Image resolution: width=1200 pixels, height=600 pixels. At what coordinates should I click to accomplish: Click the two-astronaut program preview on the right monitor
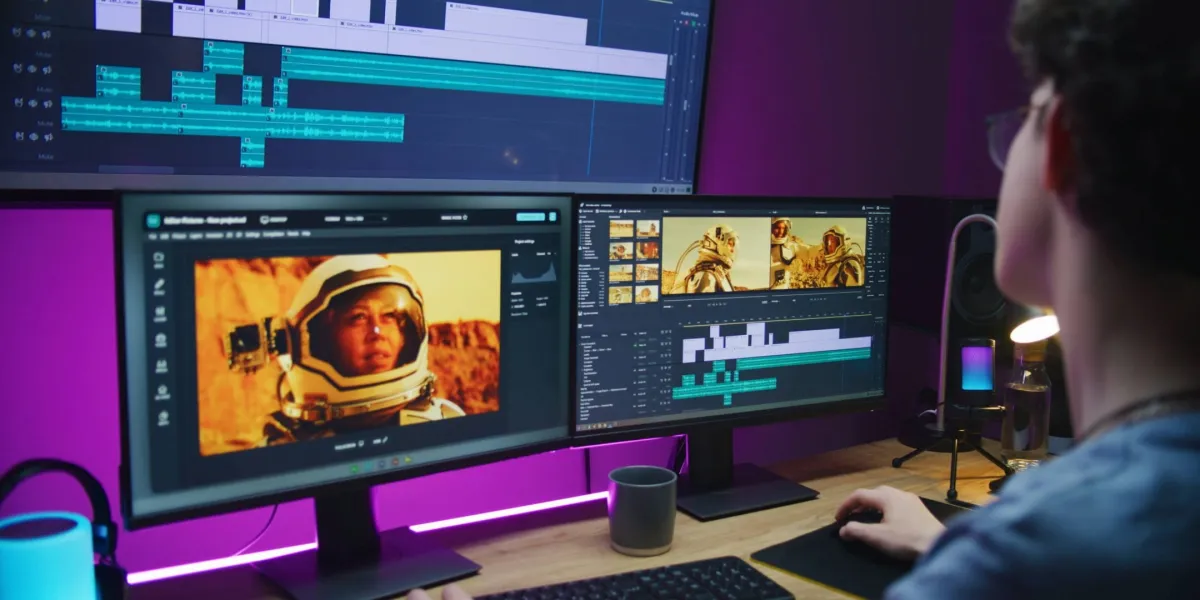(817, 255)
